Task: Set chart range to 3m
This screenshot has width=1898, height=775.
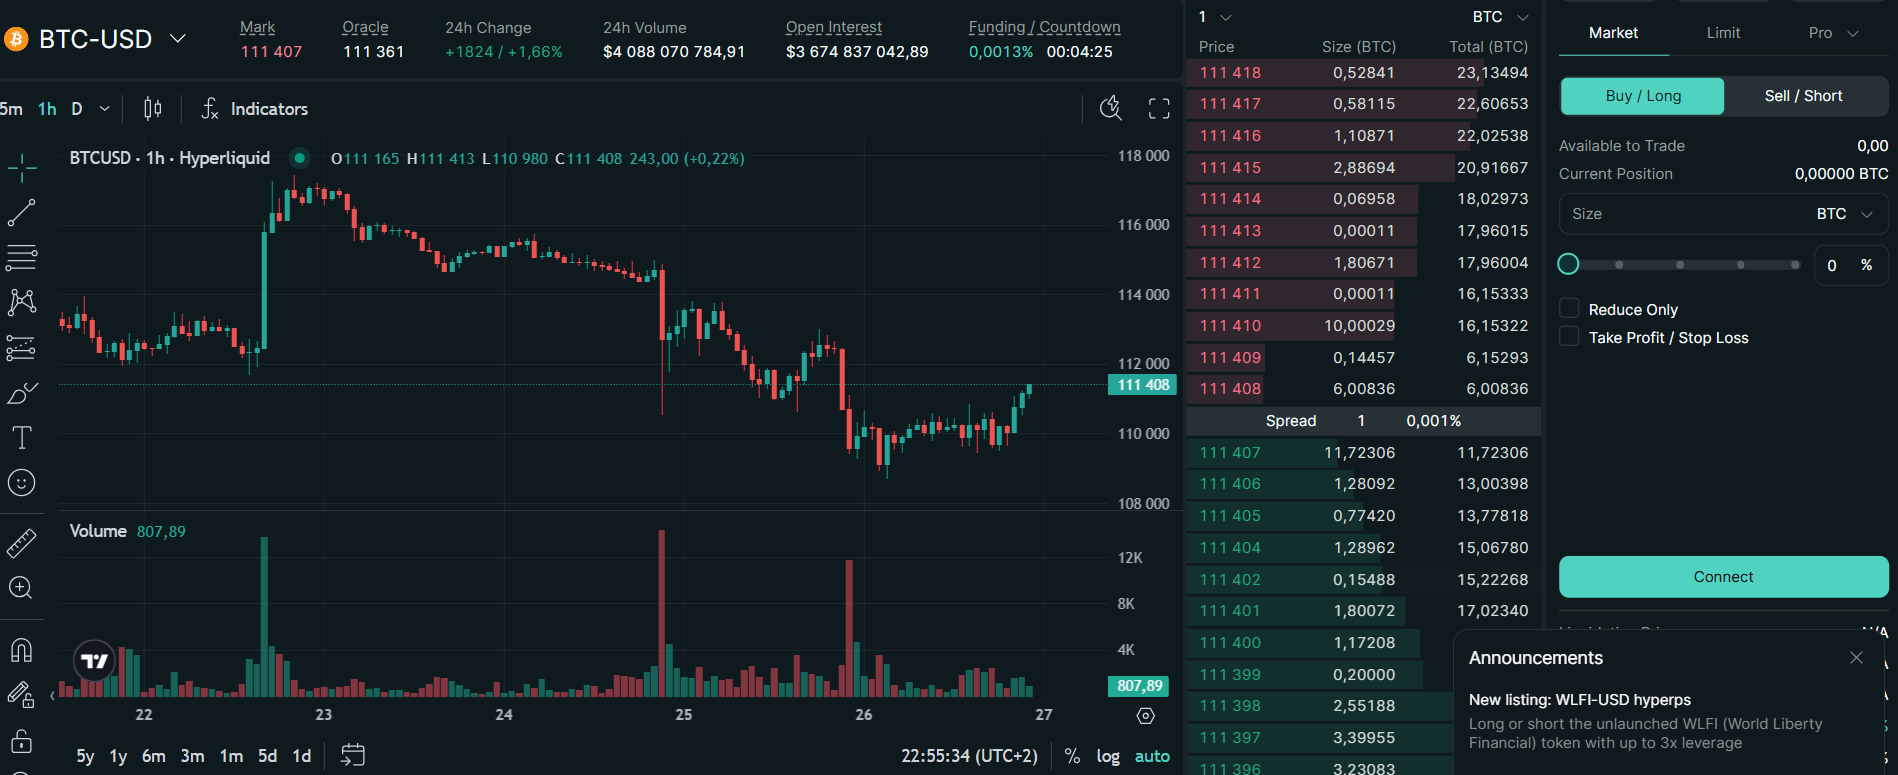Action: tap(192, 756)
